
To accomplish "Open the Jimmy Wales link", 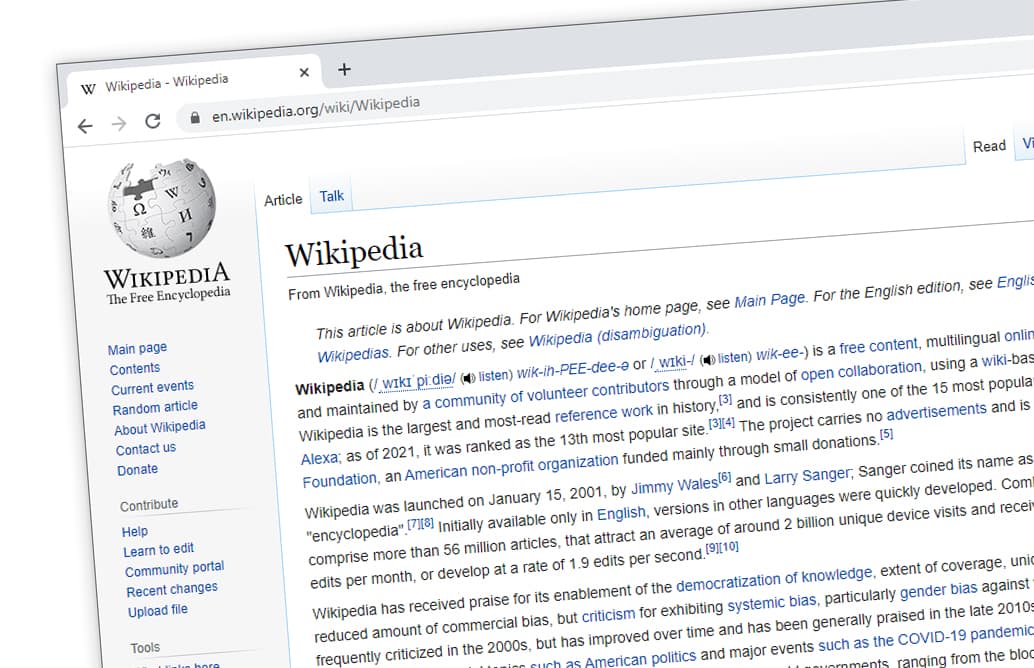I will [674, 486].
